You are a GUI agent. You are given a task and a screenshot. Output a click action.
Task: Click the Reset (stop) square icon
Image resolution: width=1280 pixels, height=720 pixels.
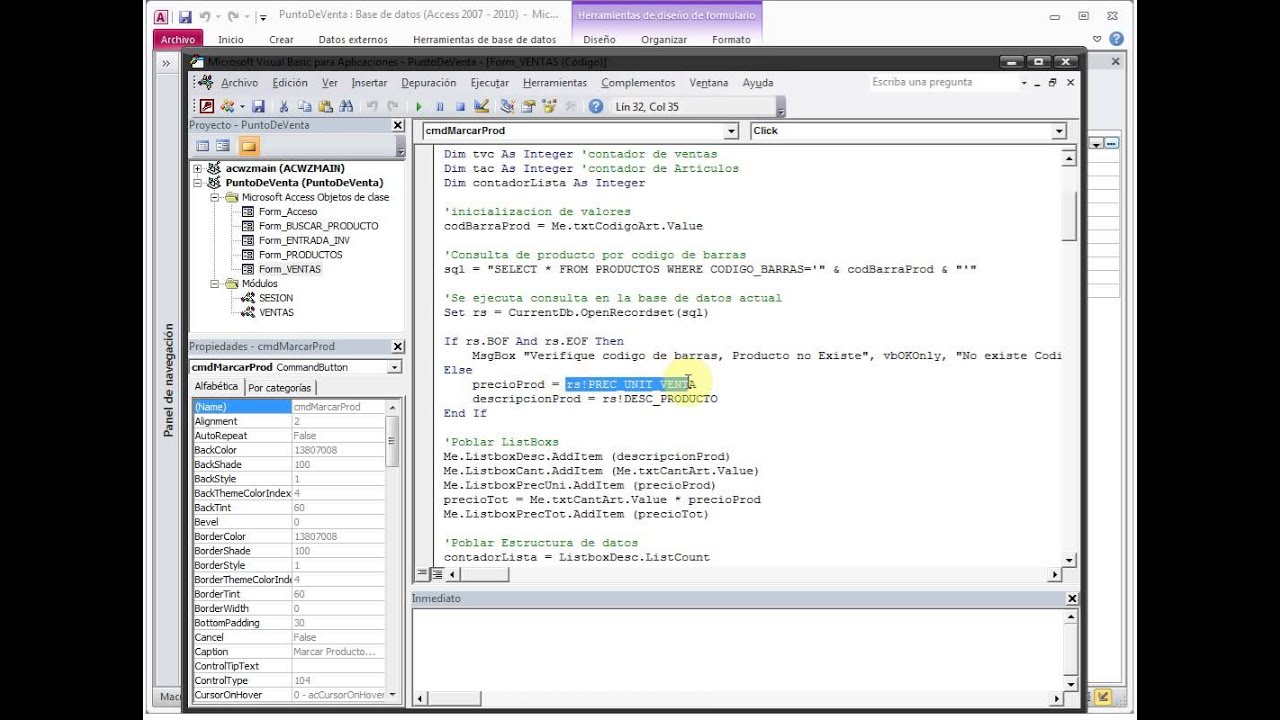460,106
